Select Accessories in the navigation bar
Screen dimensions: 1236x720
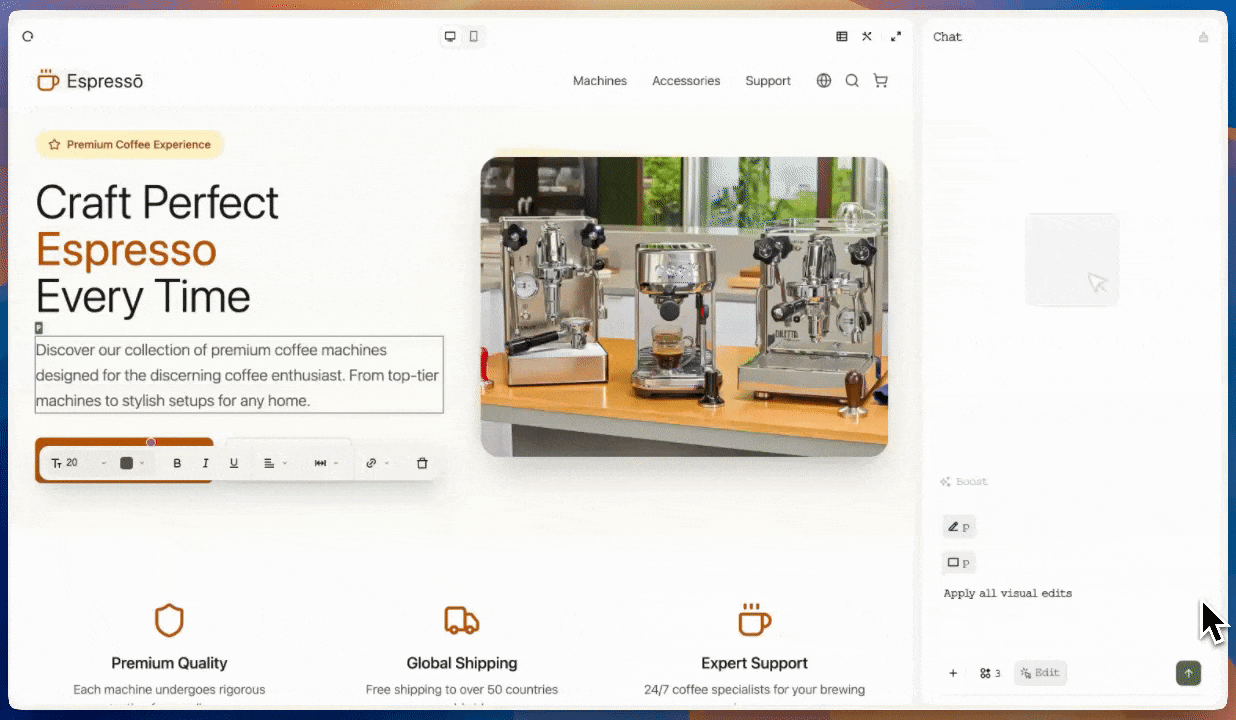(x=686, y=81)
